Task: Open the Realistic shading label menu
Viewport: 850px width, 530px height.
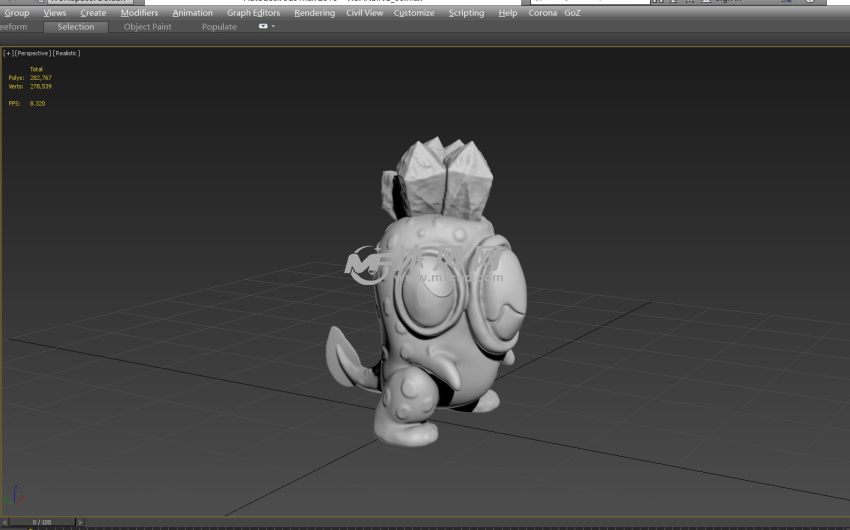Action: (x=65, y=53)
